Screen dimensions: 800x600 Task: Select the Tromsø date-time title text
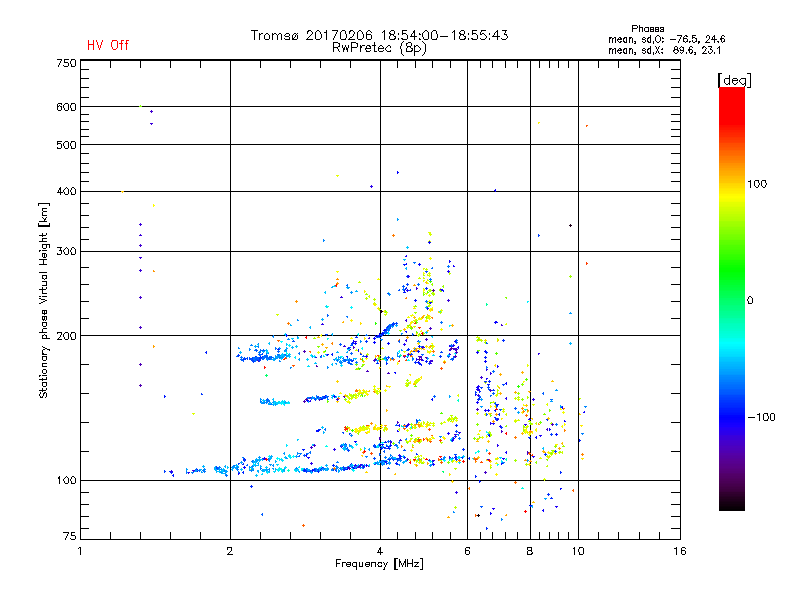click(x=379, y=35)
